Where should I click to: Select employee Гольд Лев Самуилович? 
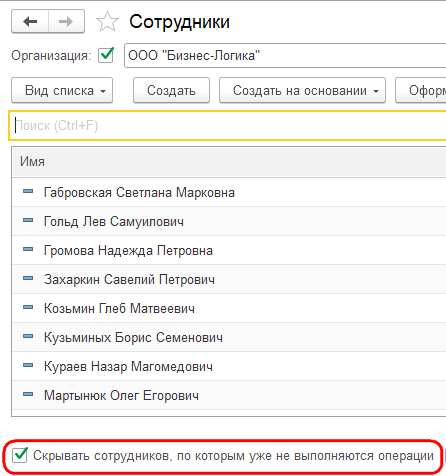coord(229,221)
